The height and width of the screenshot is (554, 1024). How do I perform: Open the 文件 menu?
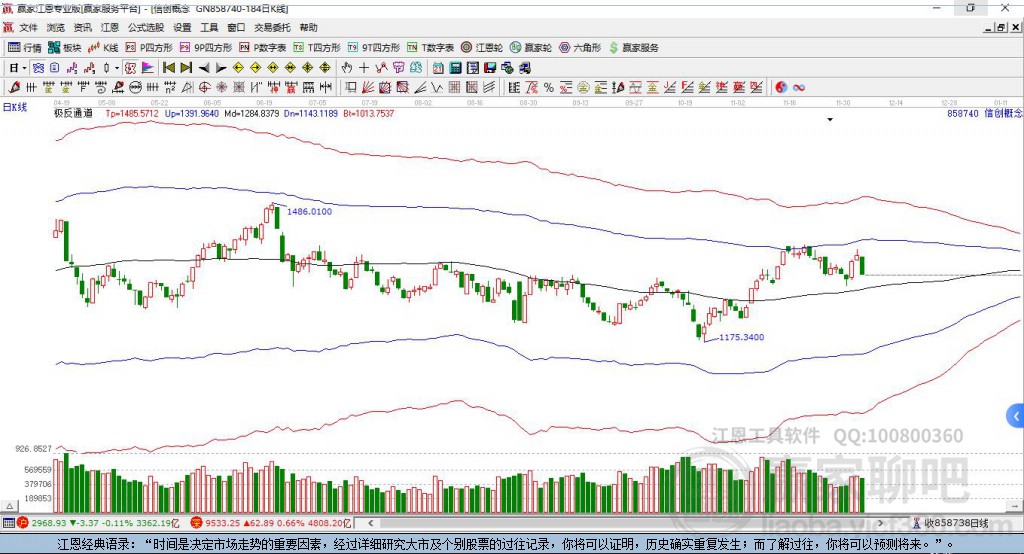click(x=29, y=27)
